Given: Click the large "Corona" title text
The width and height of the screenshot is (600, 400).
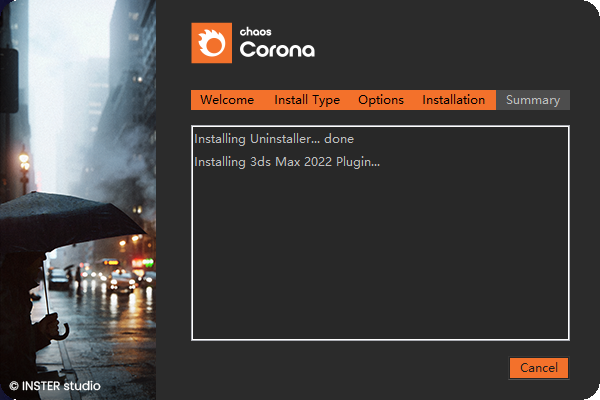Looking at the screenshot, I should click(x=277, y=49).
